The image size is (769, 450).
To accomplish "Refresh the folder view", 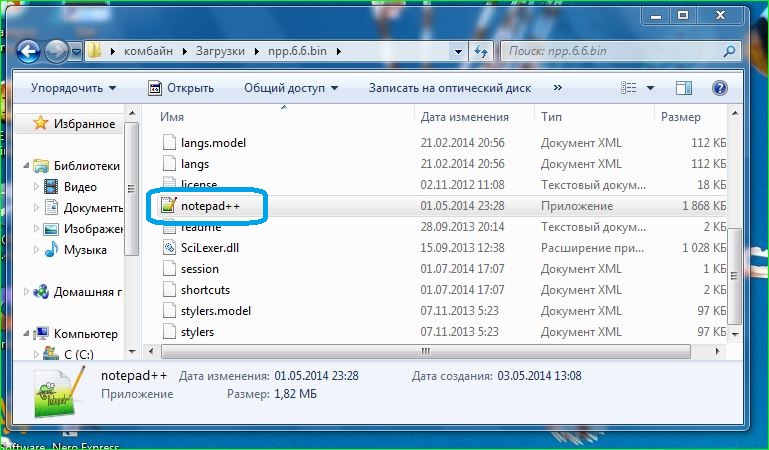I will click(481, 51).
